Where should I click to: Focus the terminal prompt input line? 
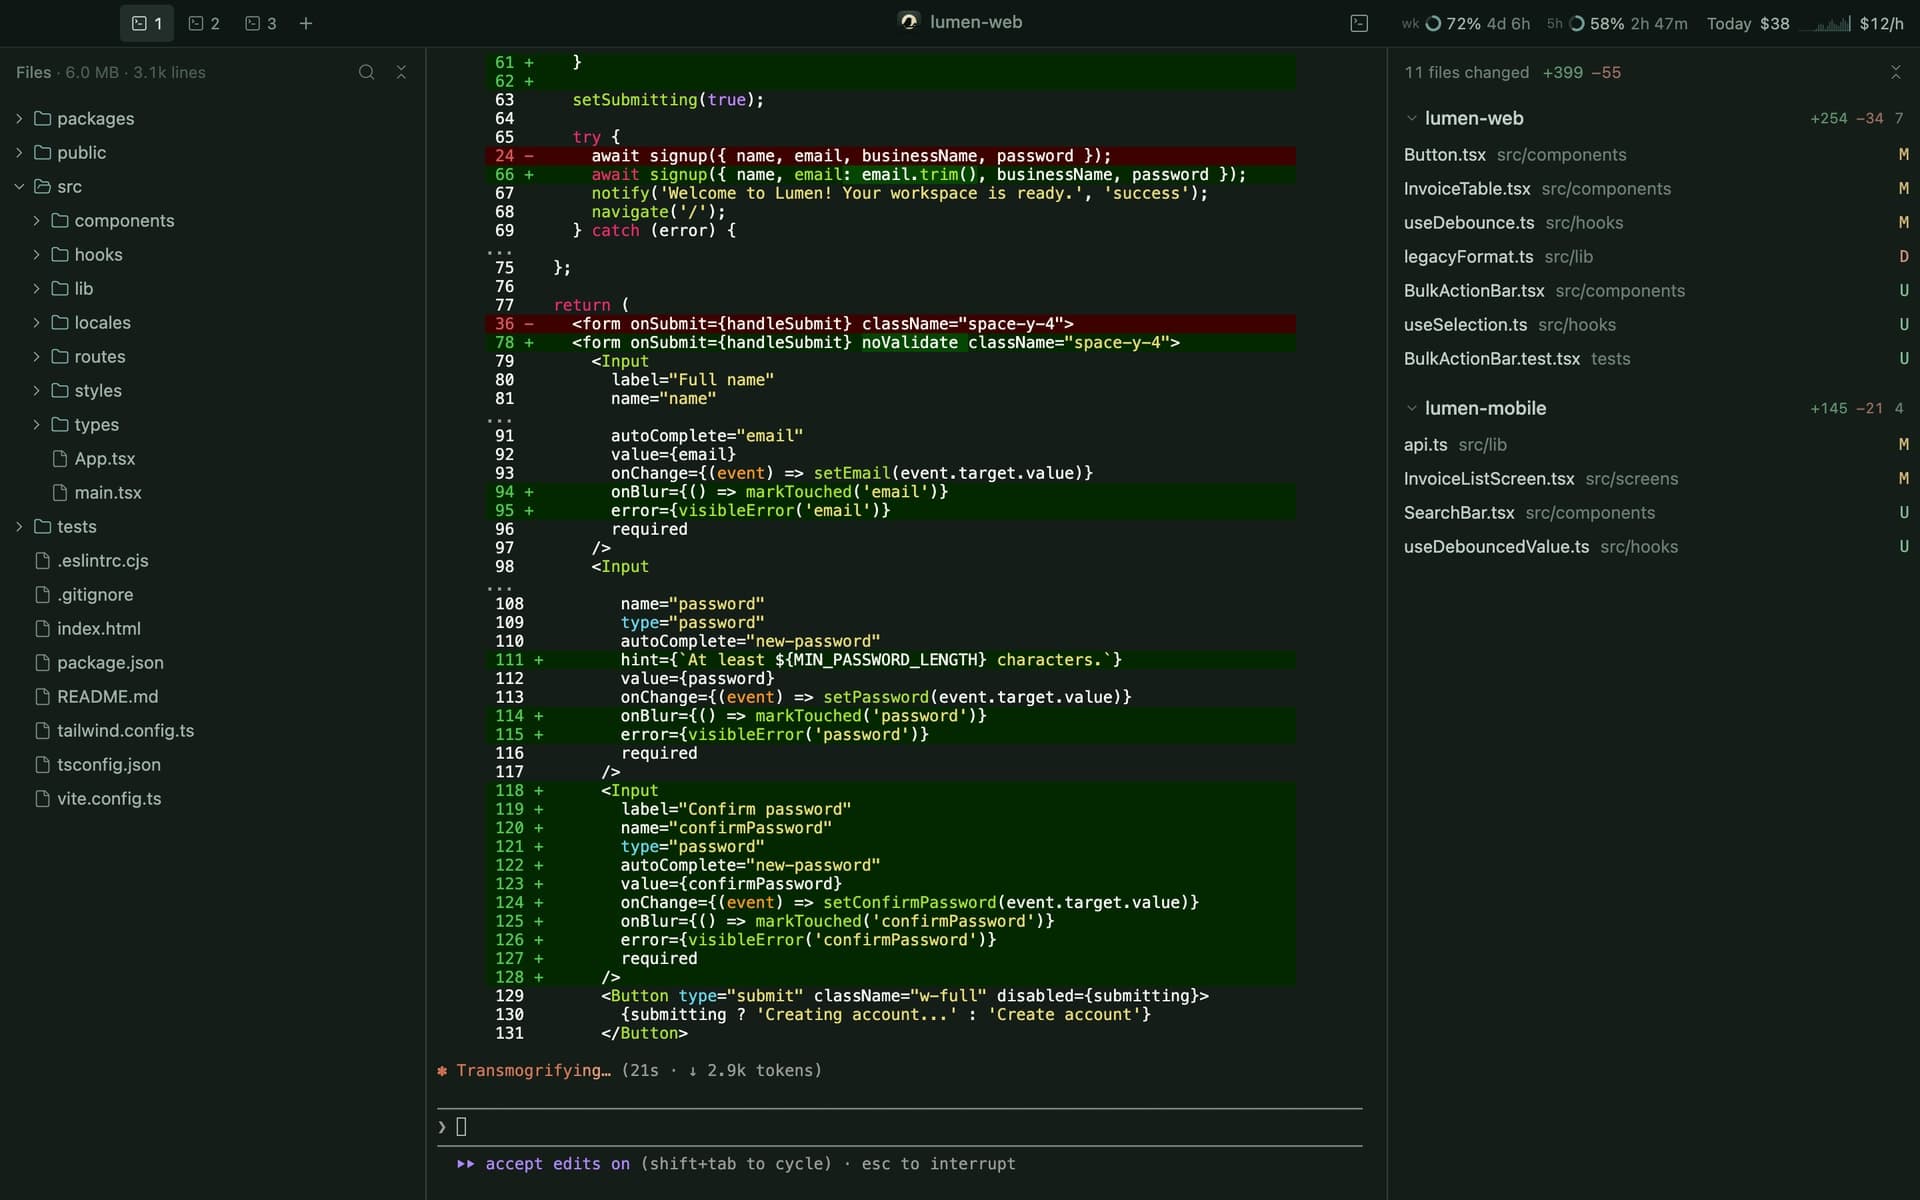(x=900, y=1127)
